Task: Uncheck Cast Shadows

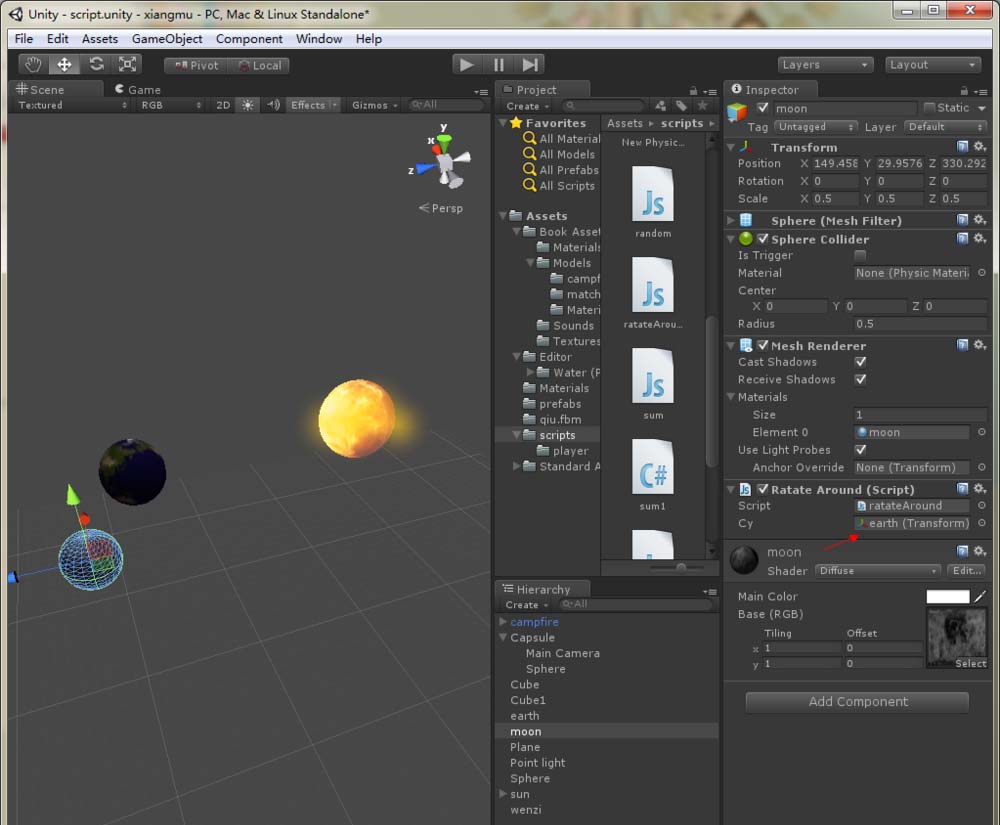Action: [x=860, y=361]
